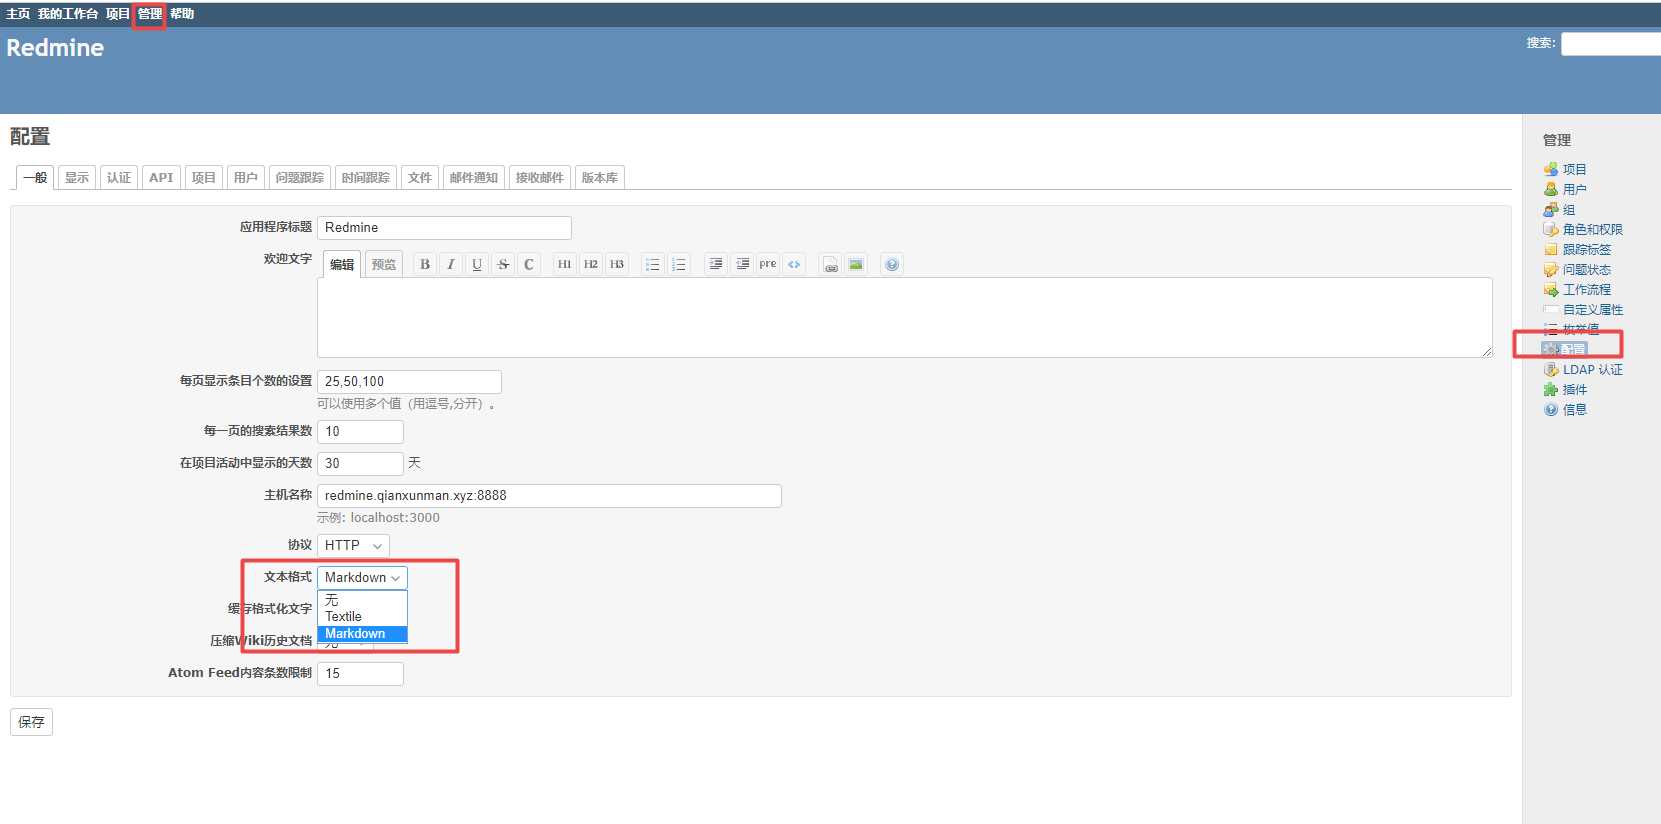Click the 搜索 search box in header
This screenshot has height=824, width=1661.
coord(1611,44)
